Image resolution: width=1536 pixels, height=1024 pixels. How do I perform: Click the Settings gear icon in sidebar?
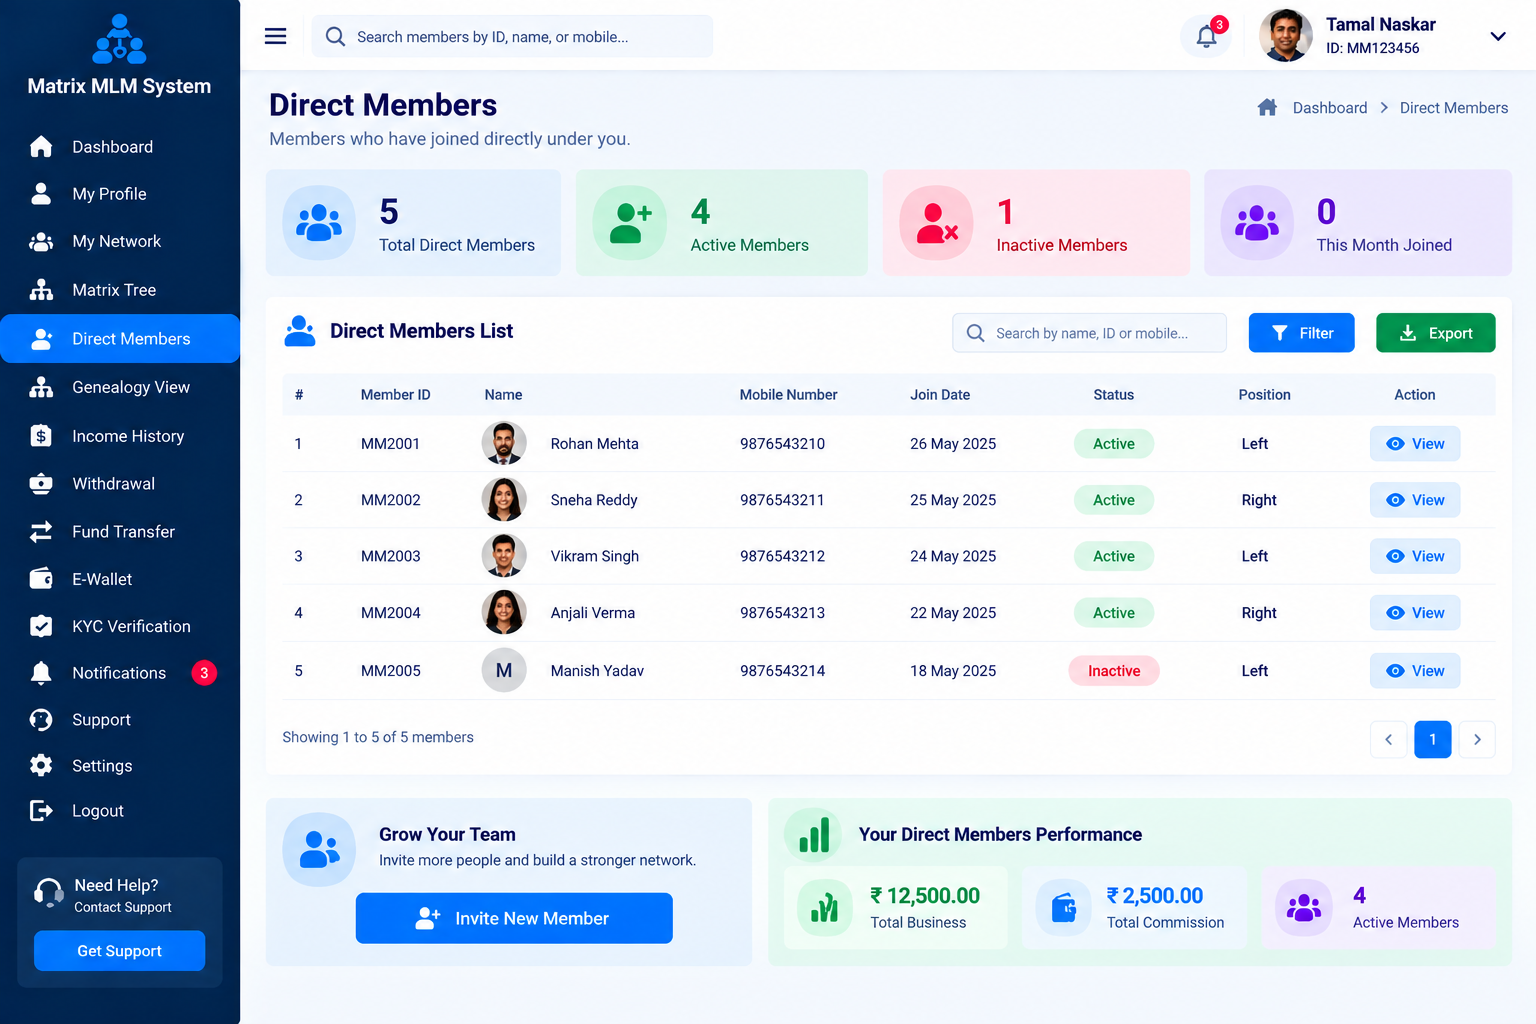(41, 766)
